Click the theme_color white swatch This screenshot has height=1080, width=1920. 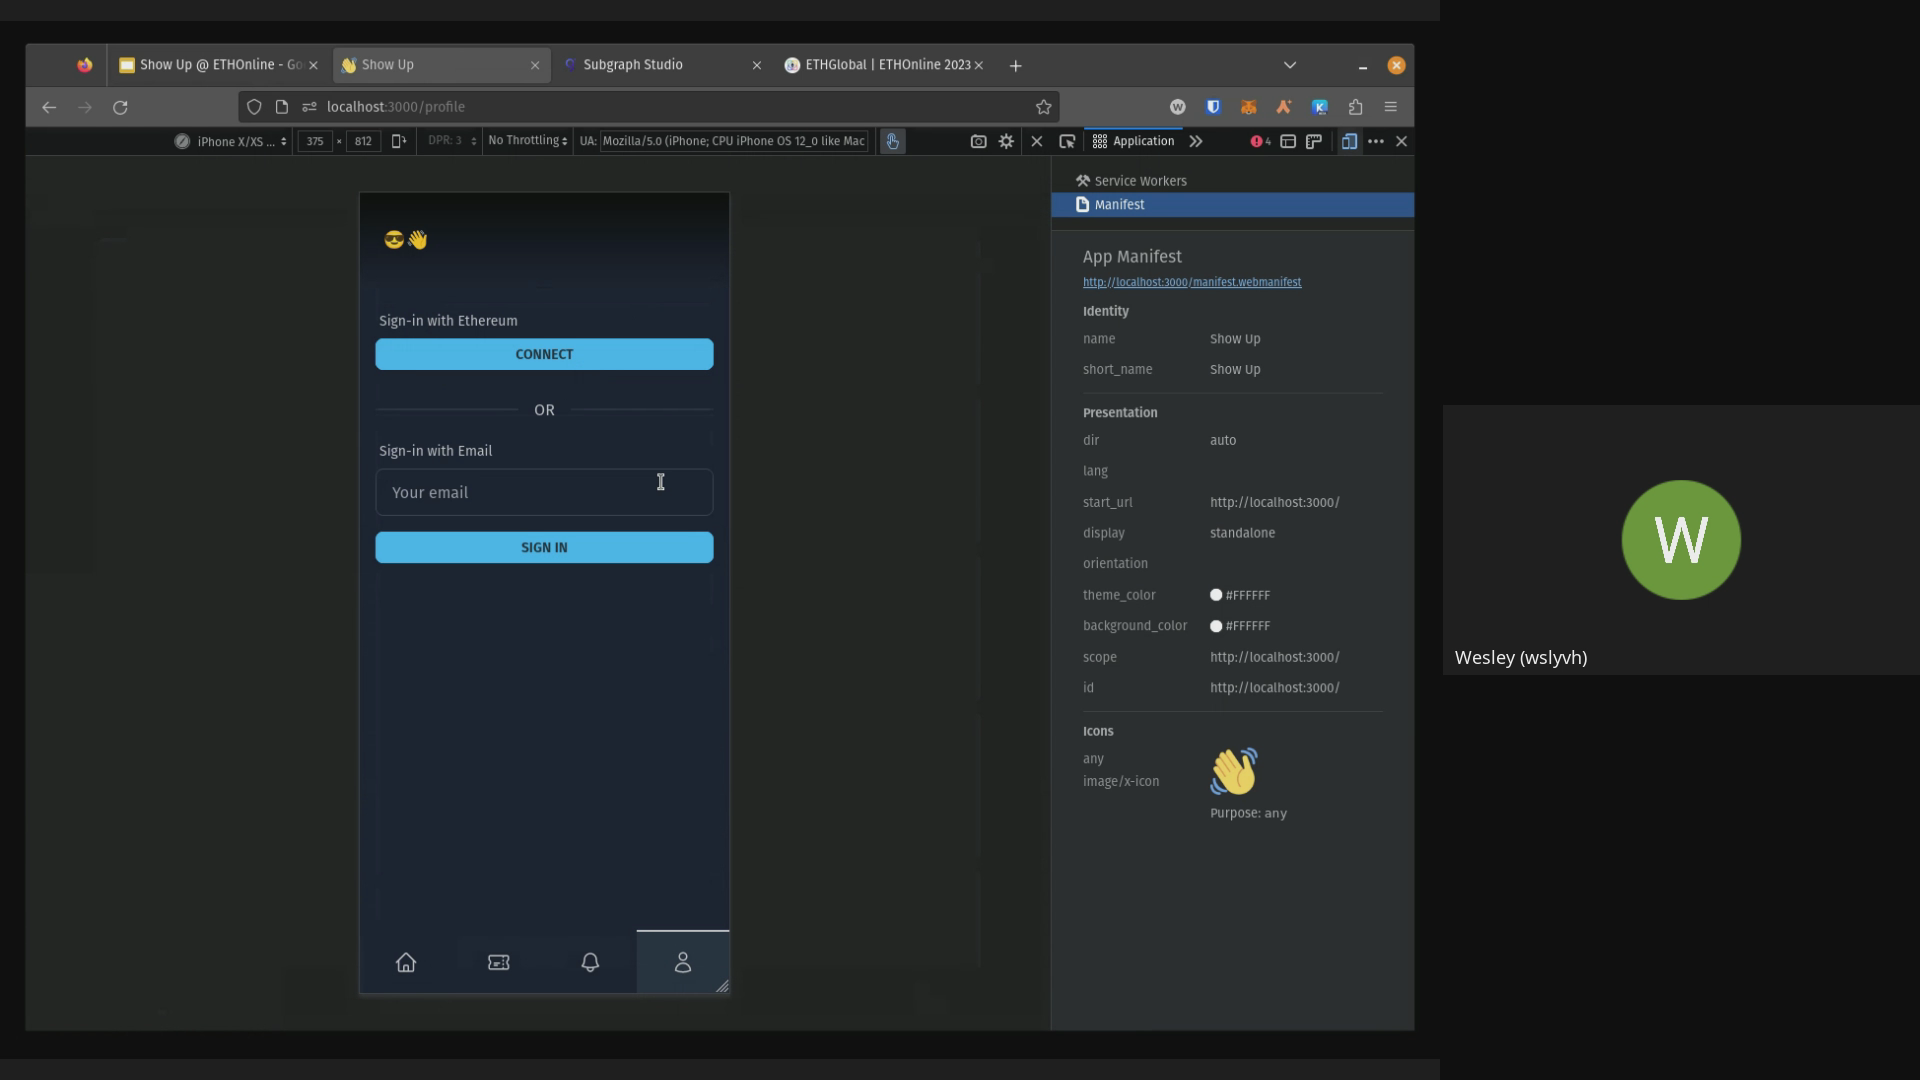pos(1217,595)
